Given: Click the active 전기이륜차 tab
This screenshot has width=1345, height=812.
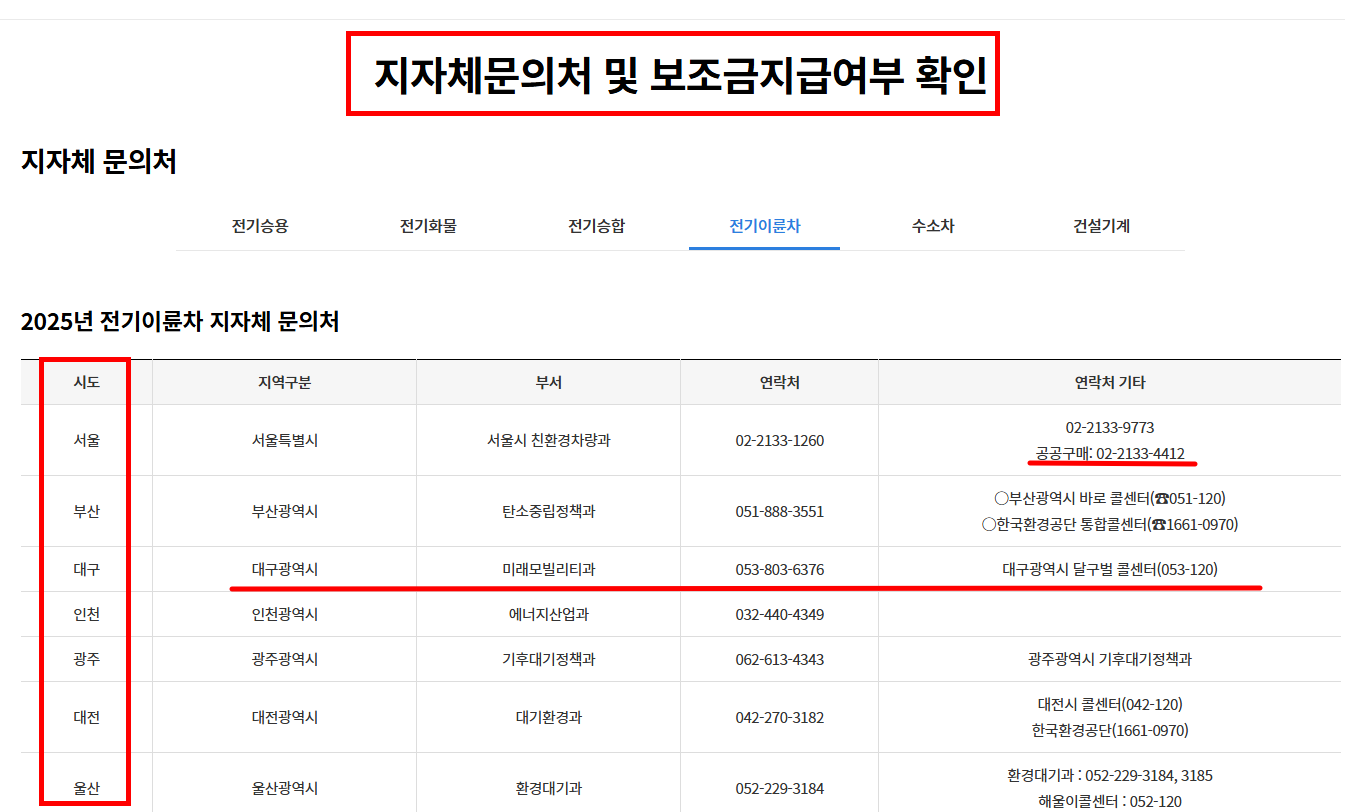Looking at the screenshot, I should coord(764,226).
